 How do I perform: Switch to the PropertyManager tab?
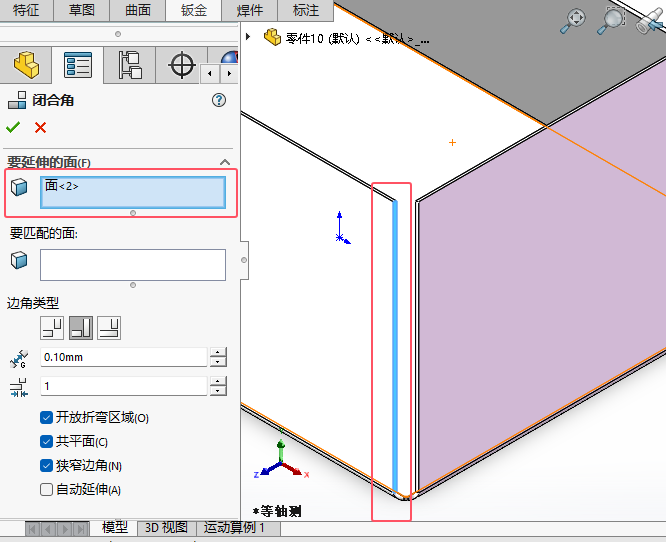(78, 65)
